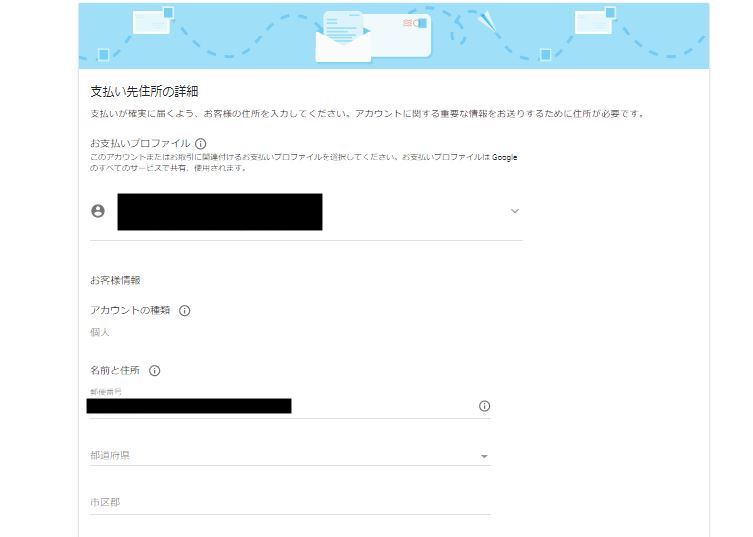
Task: Click the 名前と住所 section label
Action: pos(115,370)
